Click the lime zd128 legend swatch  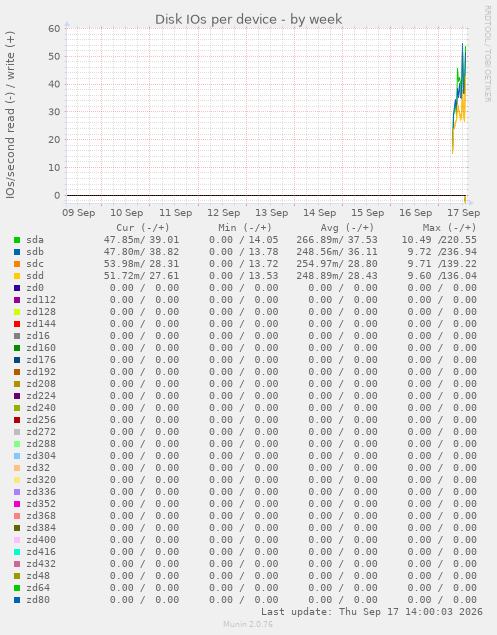(x=17, y=312)
